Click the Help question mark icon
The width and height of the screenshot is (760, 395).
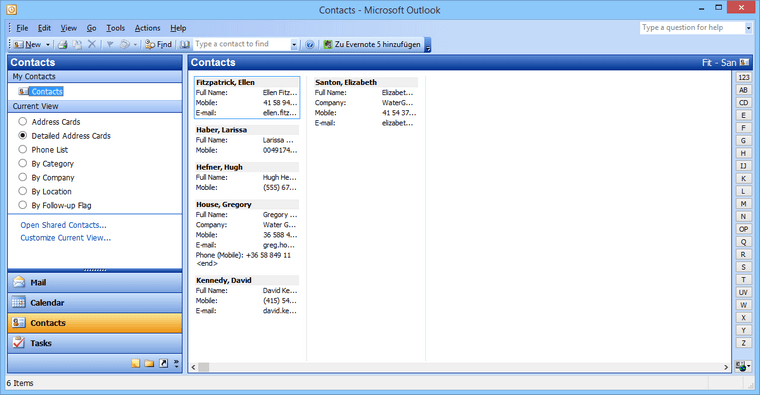point(310,45)
